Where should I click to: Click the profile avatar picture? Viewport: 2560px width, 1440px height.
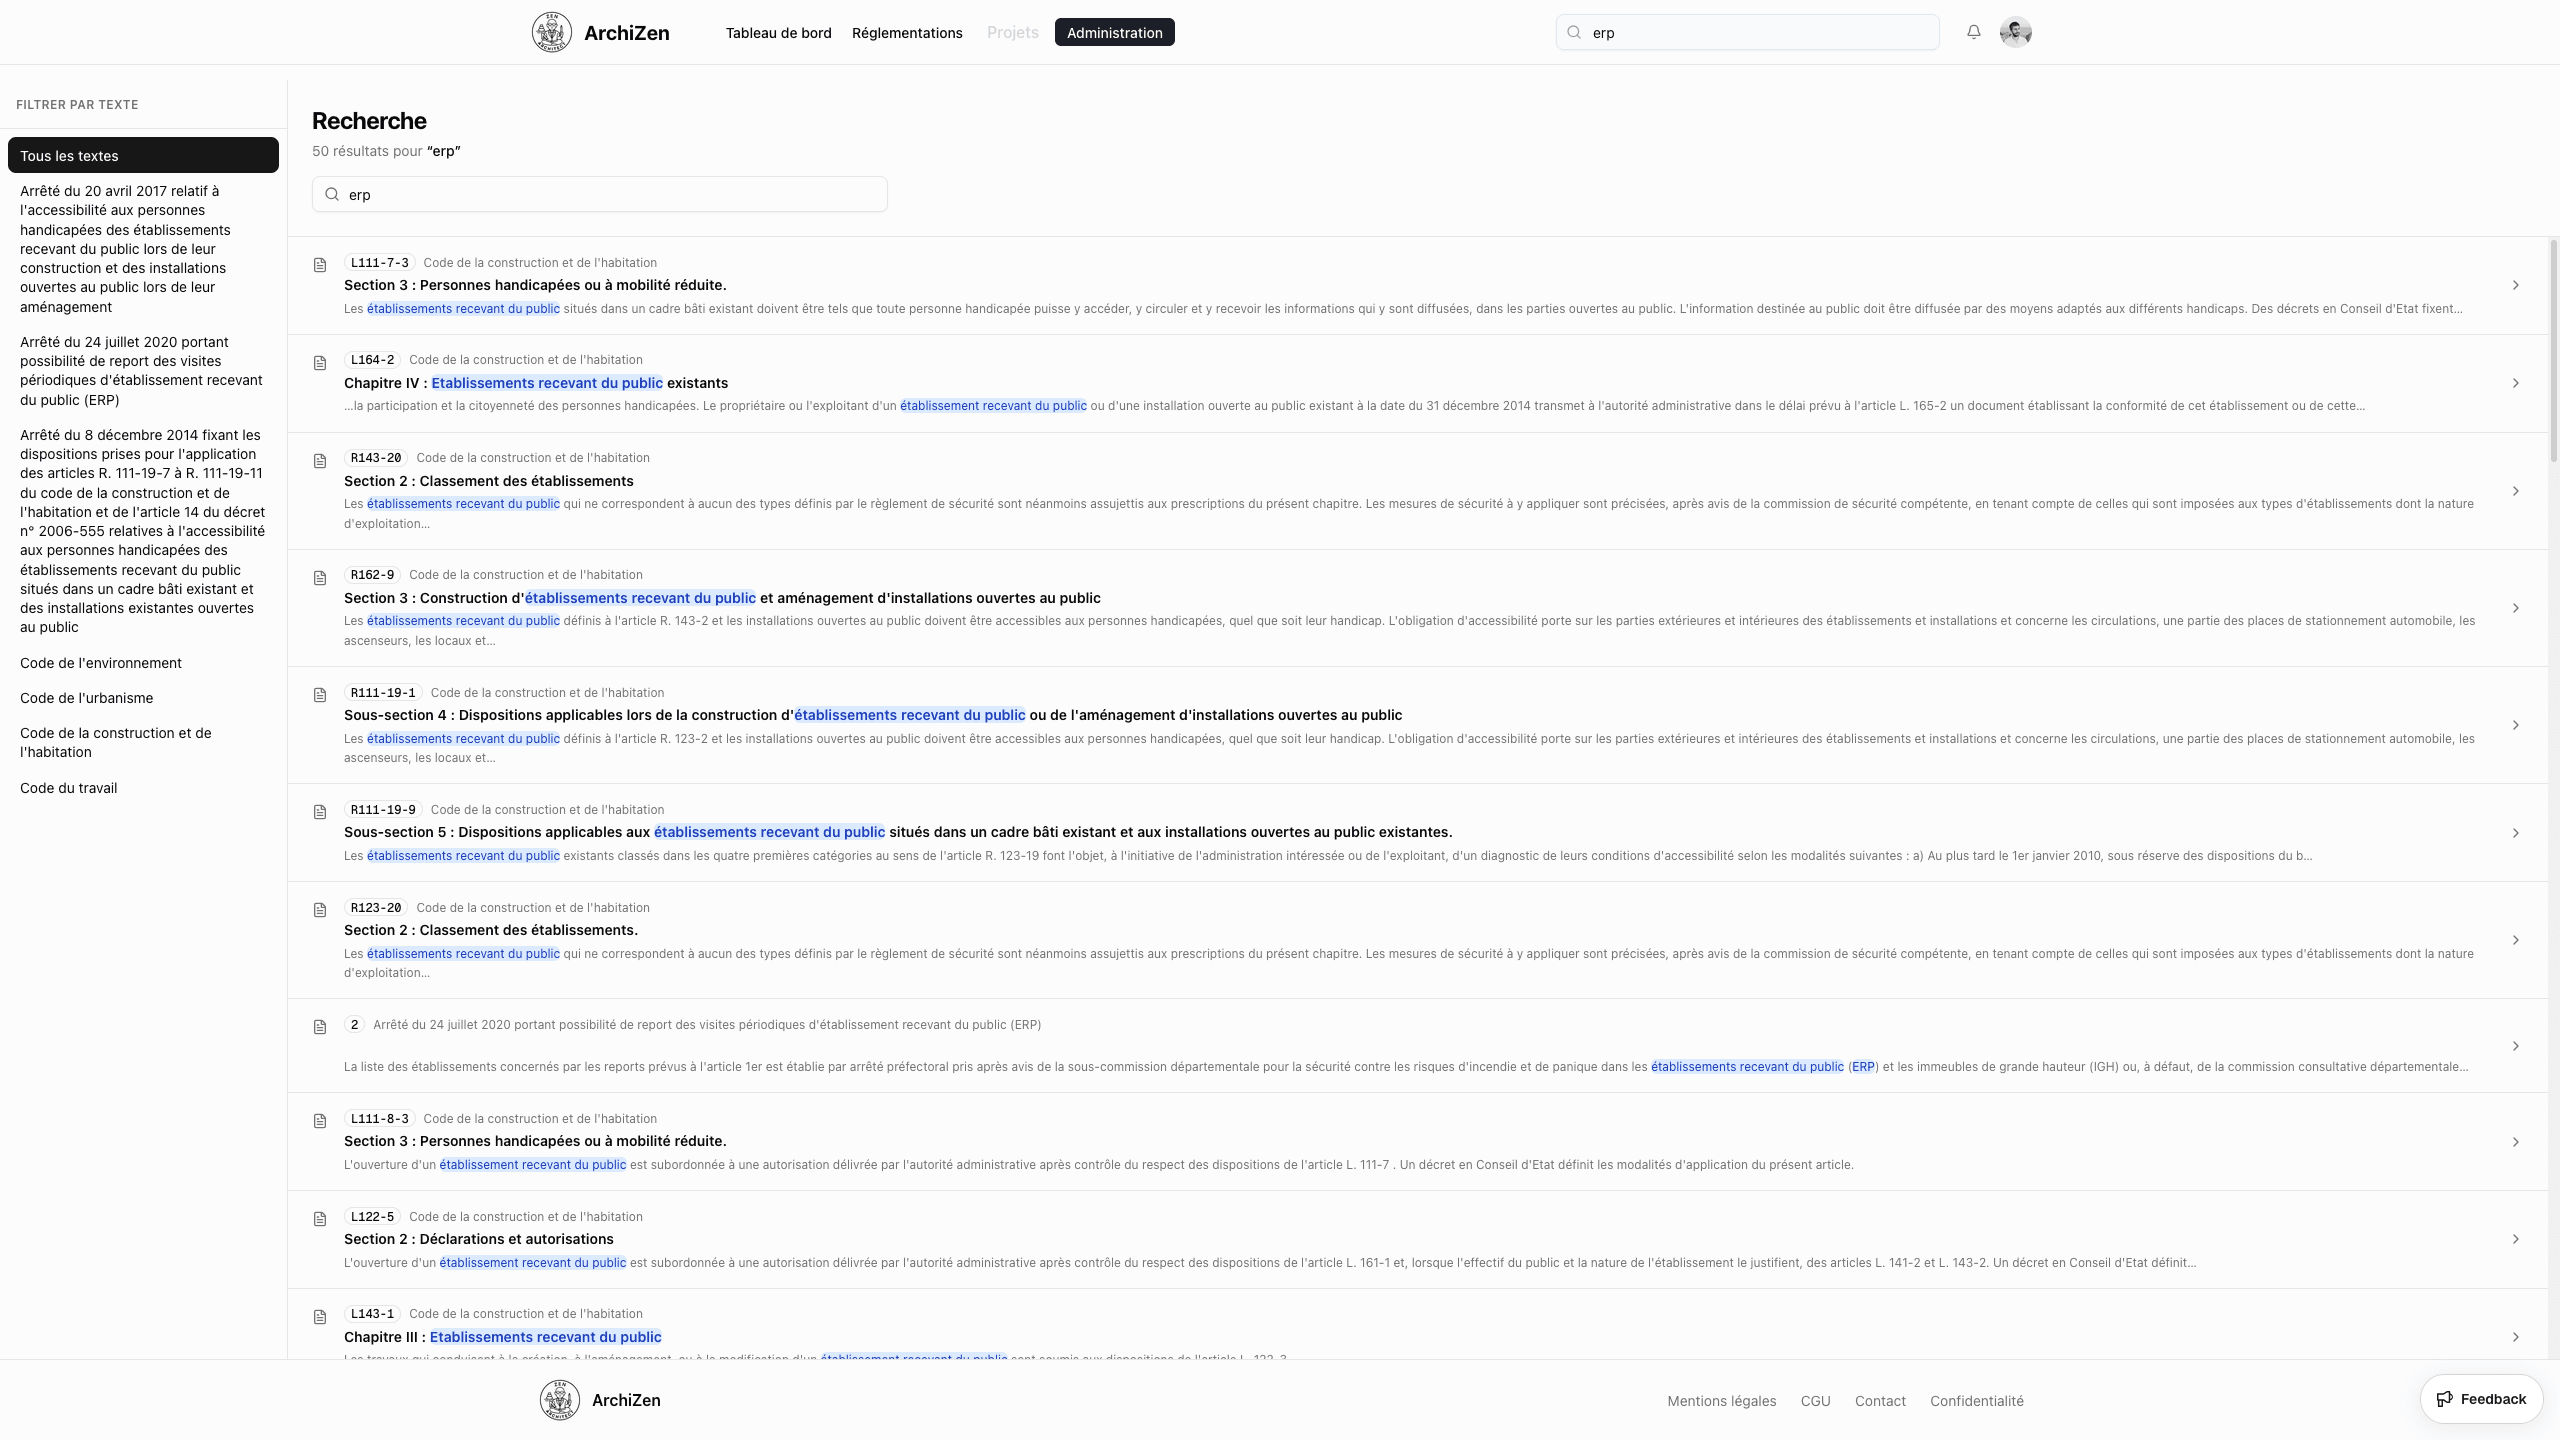(2015, 31)
